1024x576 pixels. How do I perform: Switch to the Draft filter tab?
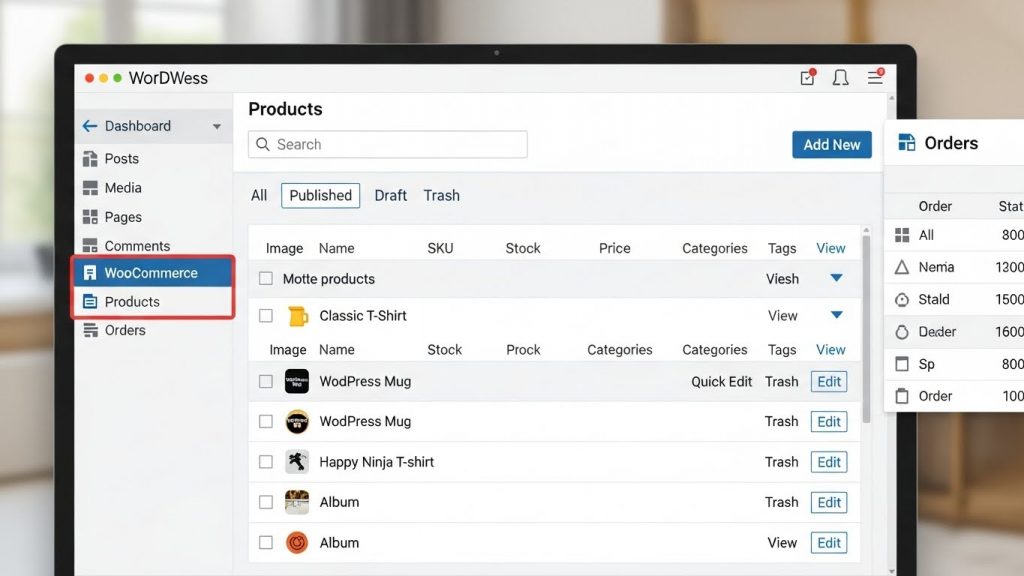click(391, 195)
